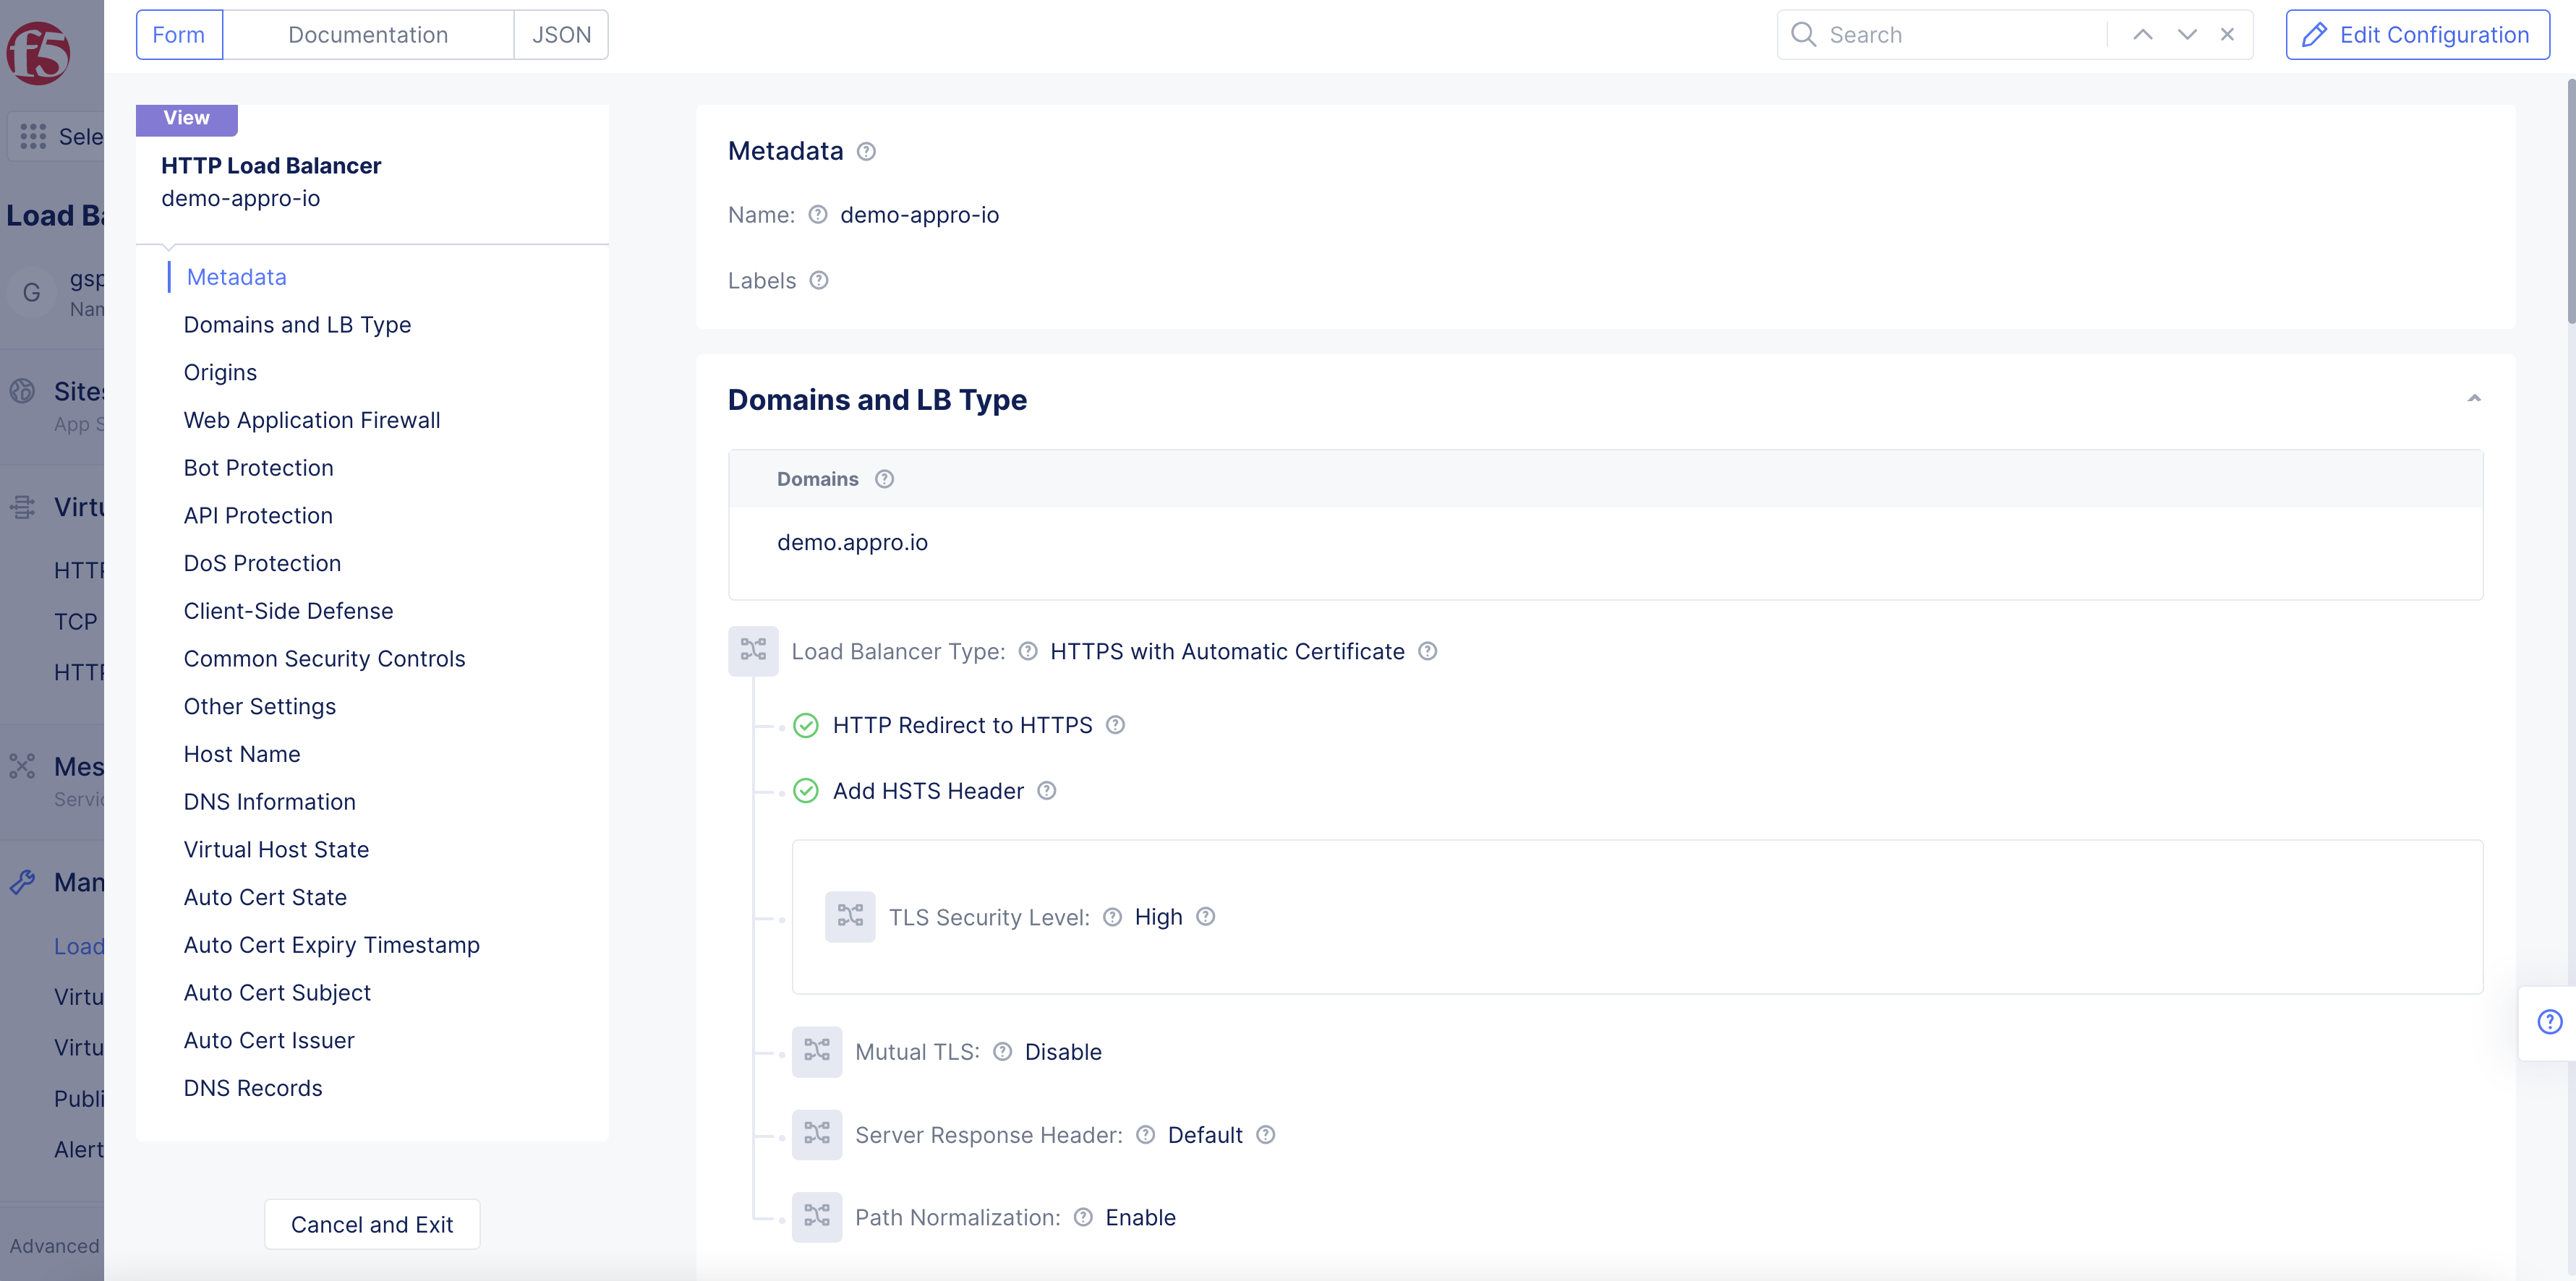Click the Load Balancer Type tree icon

coord(753,651)
